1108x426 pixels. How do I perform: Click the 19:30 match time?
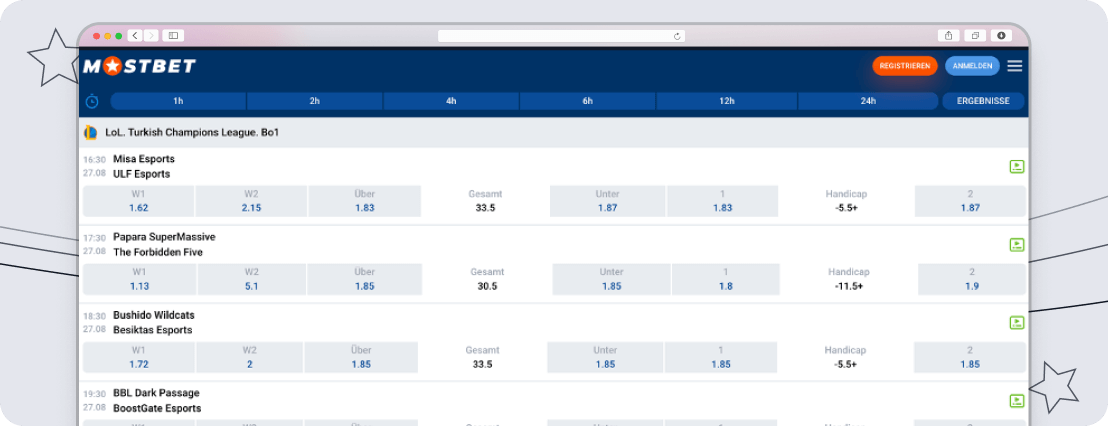94,394
